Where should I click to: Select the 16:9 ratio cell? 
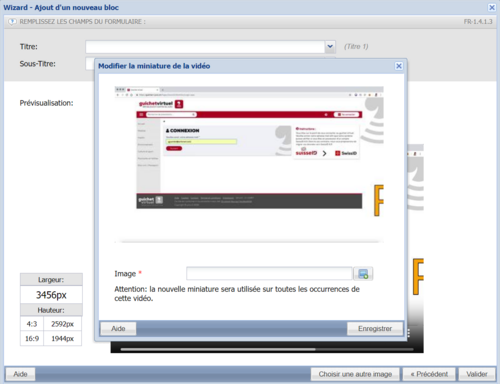pyautogui.click(x=32, y=339)
